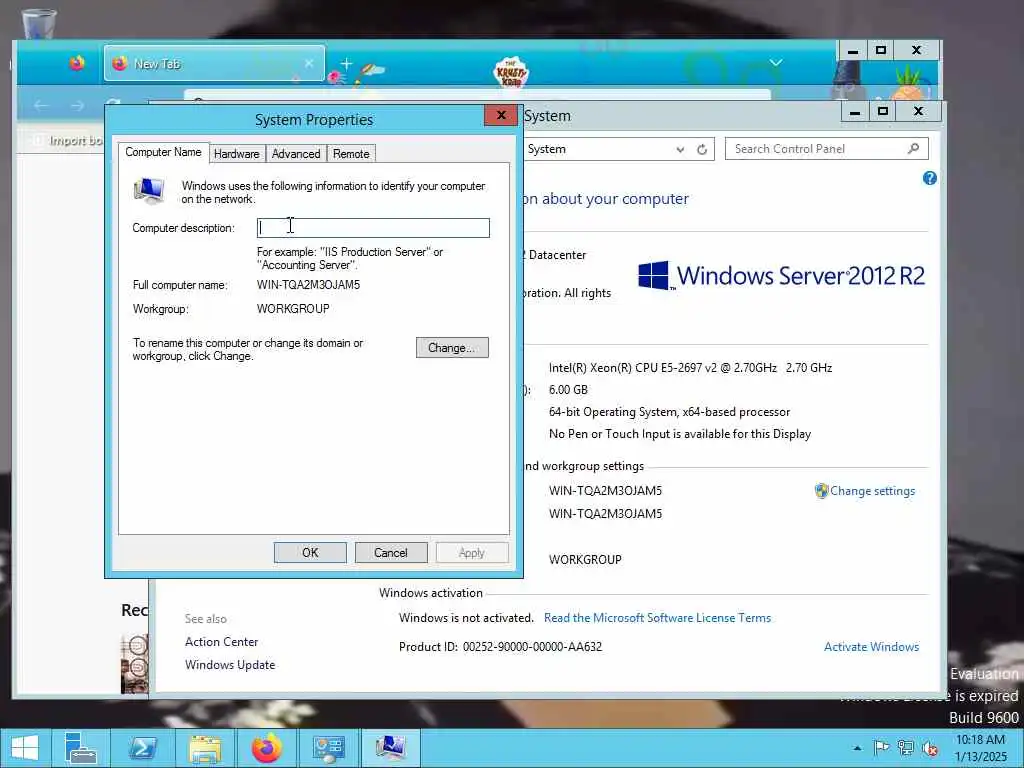Minimize the System control panel window

tap(854, 112)
